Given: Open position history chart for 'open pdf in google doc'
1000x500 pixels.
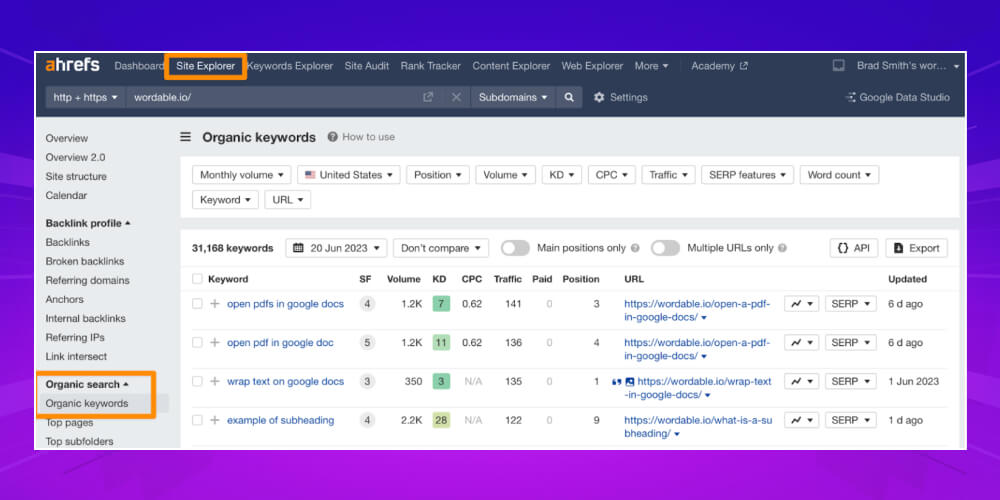Looking at the screenshot, I should pos(802,342).
